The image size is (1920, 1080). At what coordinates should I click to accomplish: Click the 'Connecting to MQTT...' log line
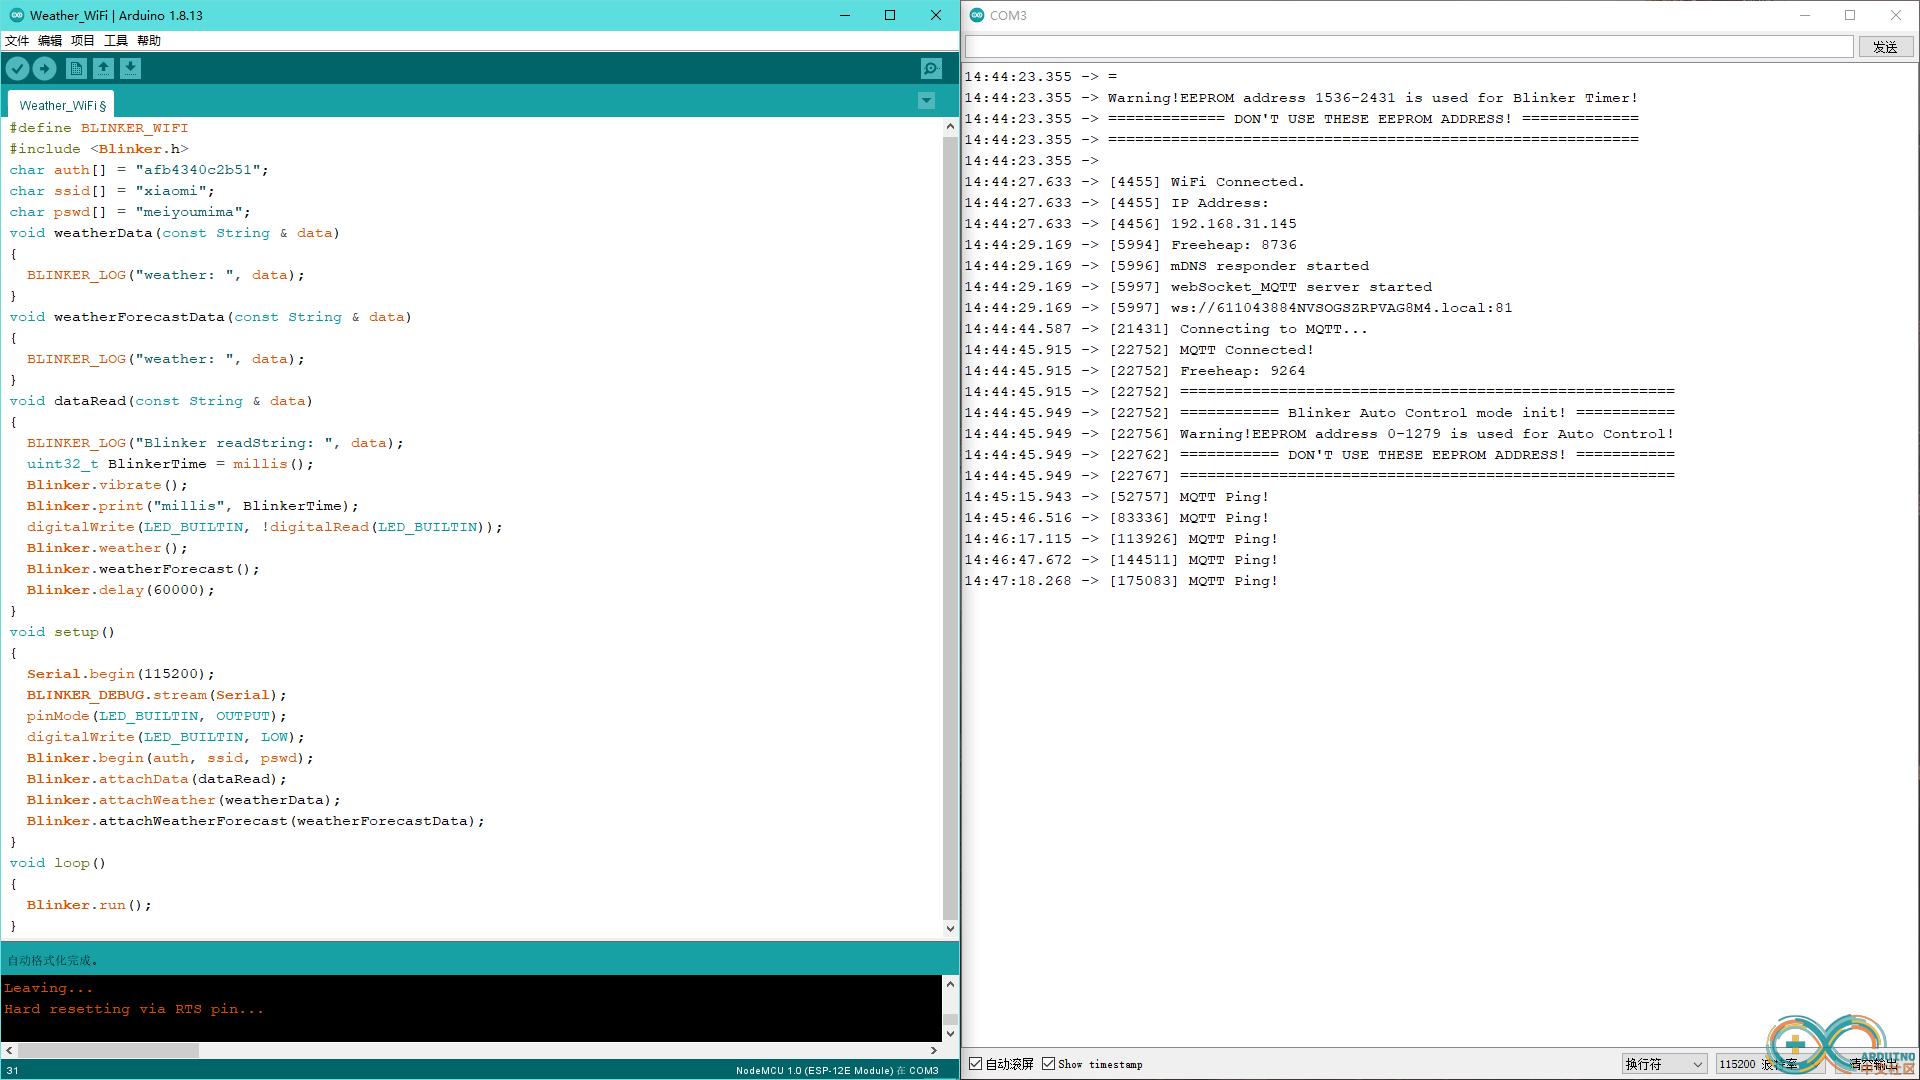tap(1166, 329)
